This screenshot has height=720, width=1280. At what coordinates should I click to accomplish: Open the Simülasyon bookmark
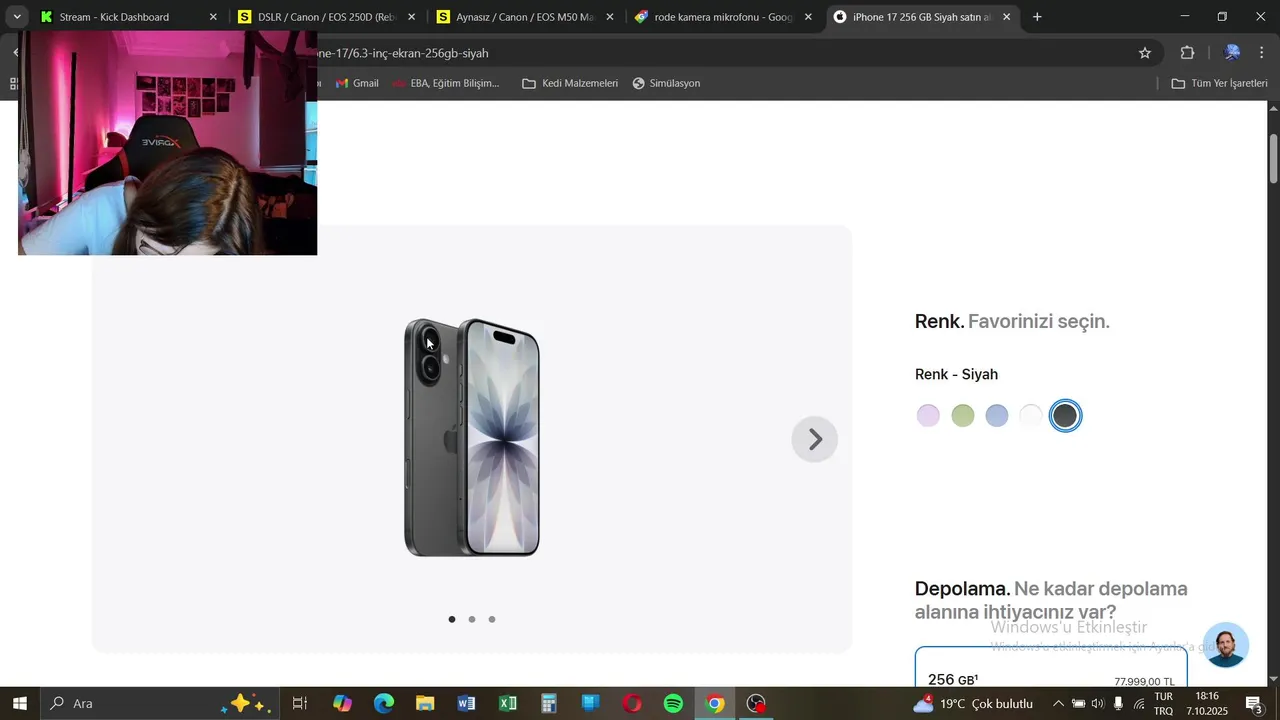[666, 83]
